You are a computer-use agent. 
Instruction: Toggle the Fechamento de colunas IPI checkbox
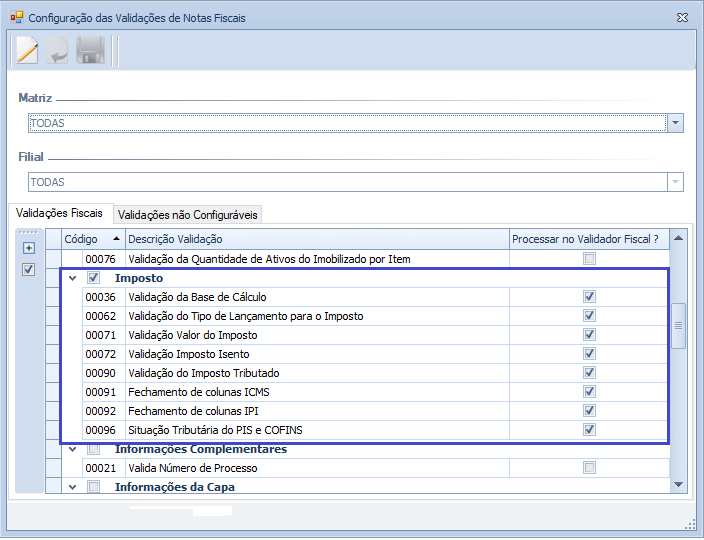[589, 411]
